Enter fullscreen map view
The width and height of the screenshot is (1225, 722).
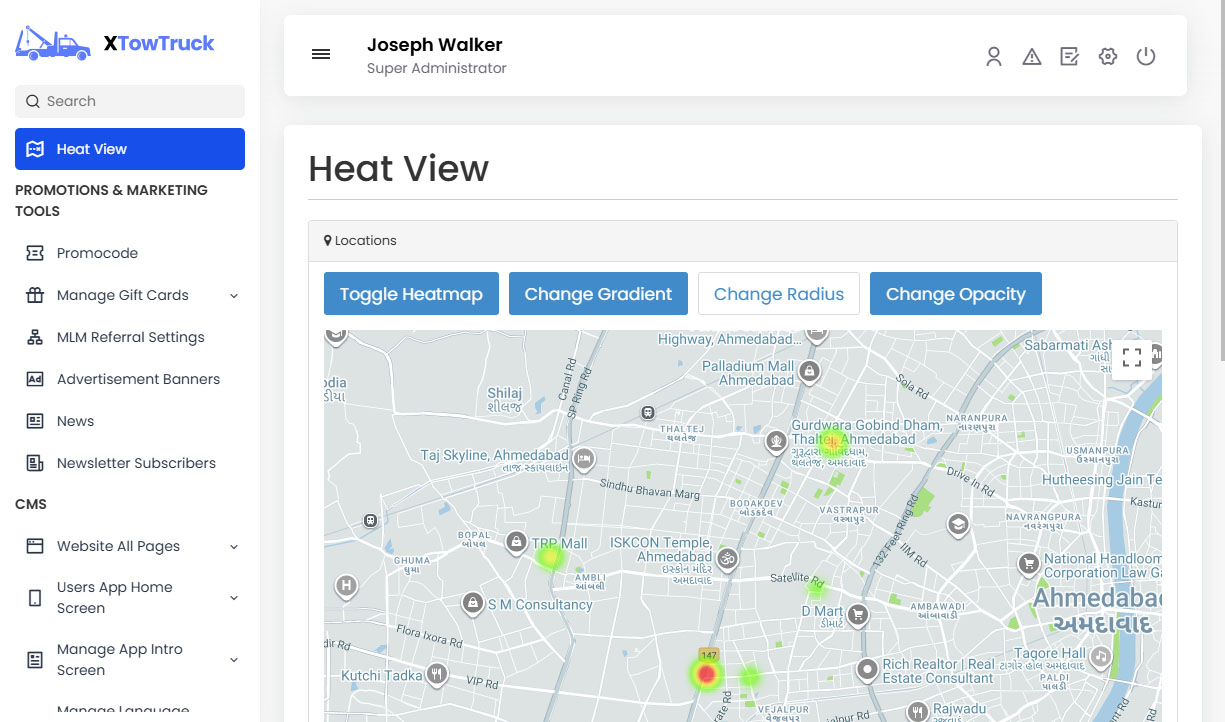1131,357
